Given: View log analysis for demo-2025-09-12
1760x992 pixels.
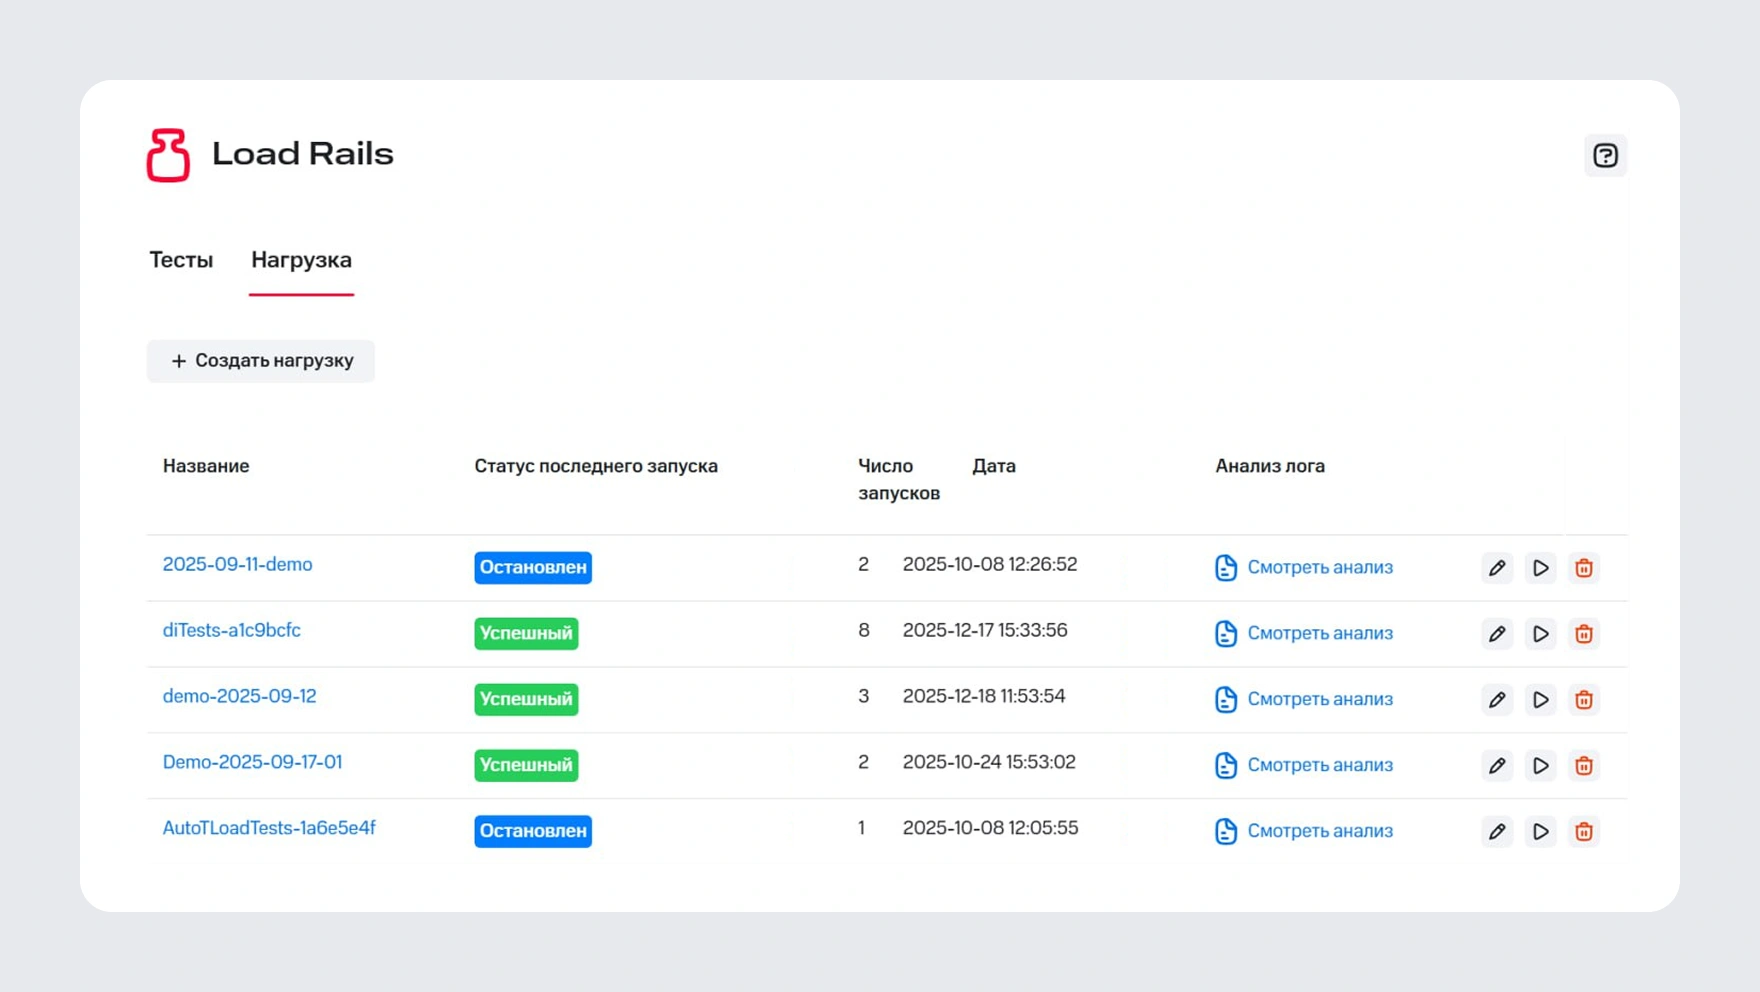Looking at the screenshot, I should [x=1318, y=699].
